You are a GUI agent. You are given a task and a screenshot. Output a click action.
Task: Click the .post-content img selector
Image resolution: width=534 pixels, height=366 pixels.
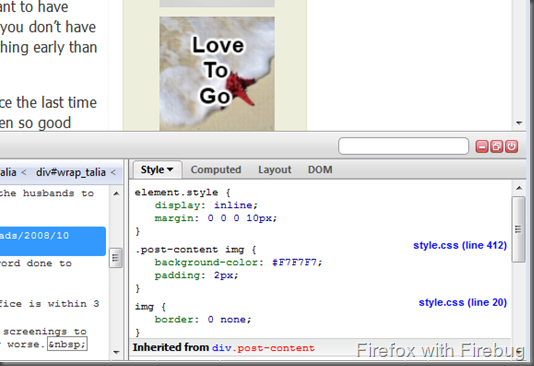pos(190,250)
